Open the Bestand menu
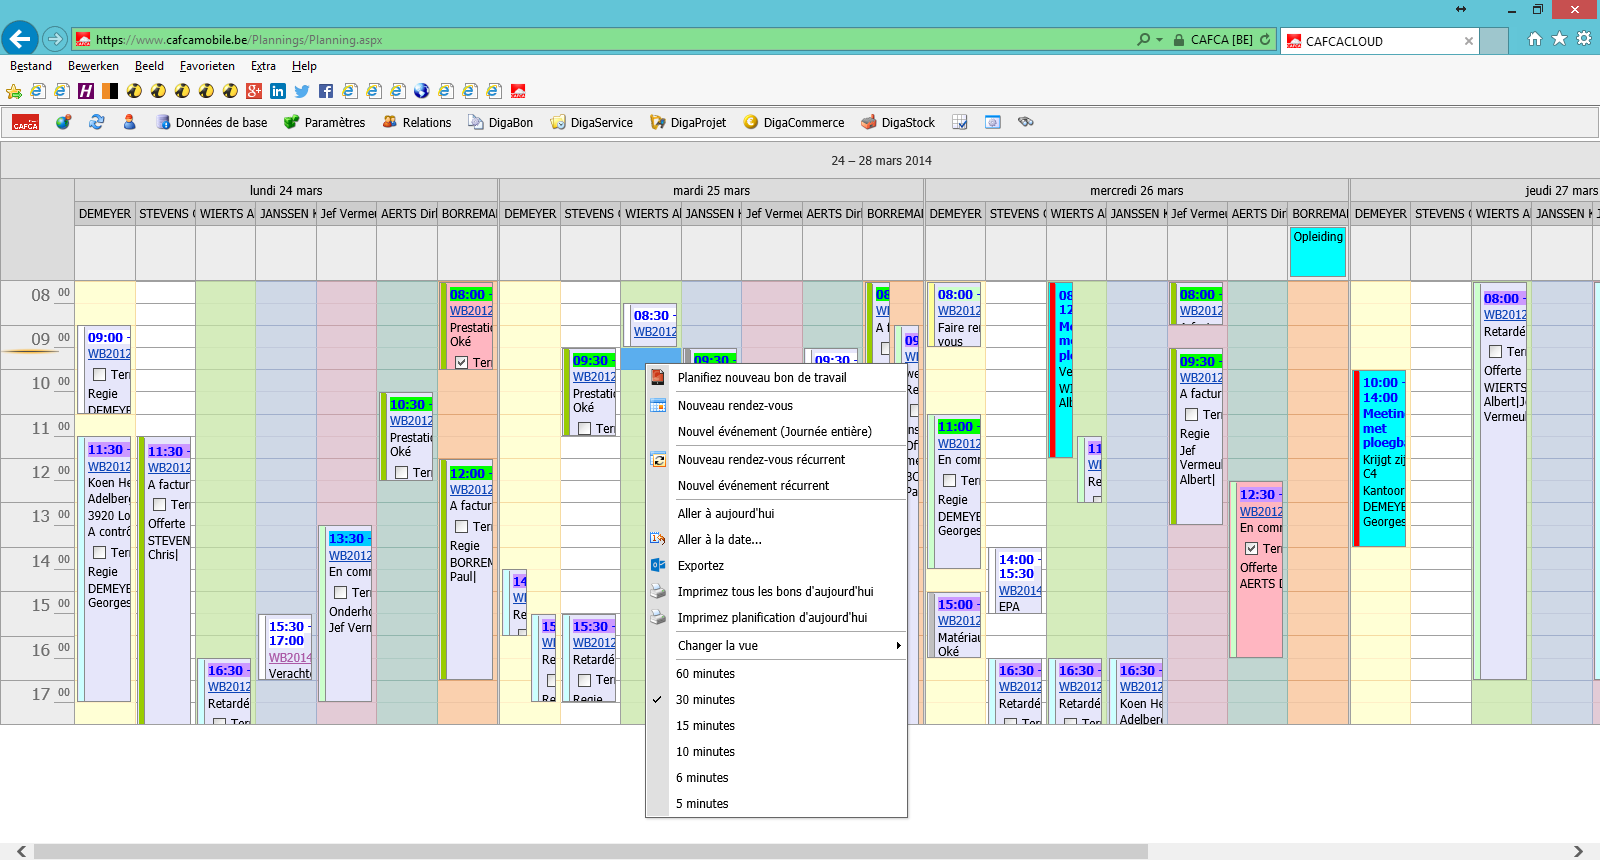This screenshot has height=860, width=1600. tap(31, 66)
